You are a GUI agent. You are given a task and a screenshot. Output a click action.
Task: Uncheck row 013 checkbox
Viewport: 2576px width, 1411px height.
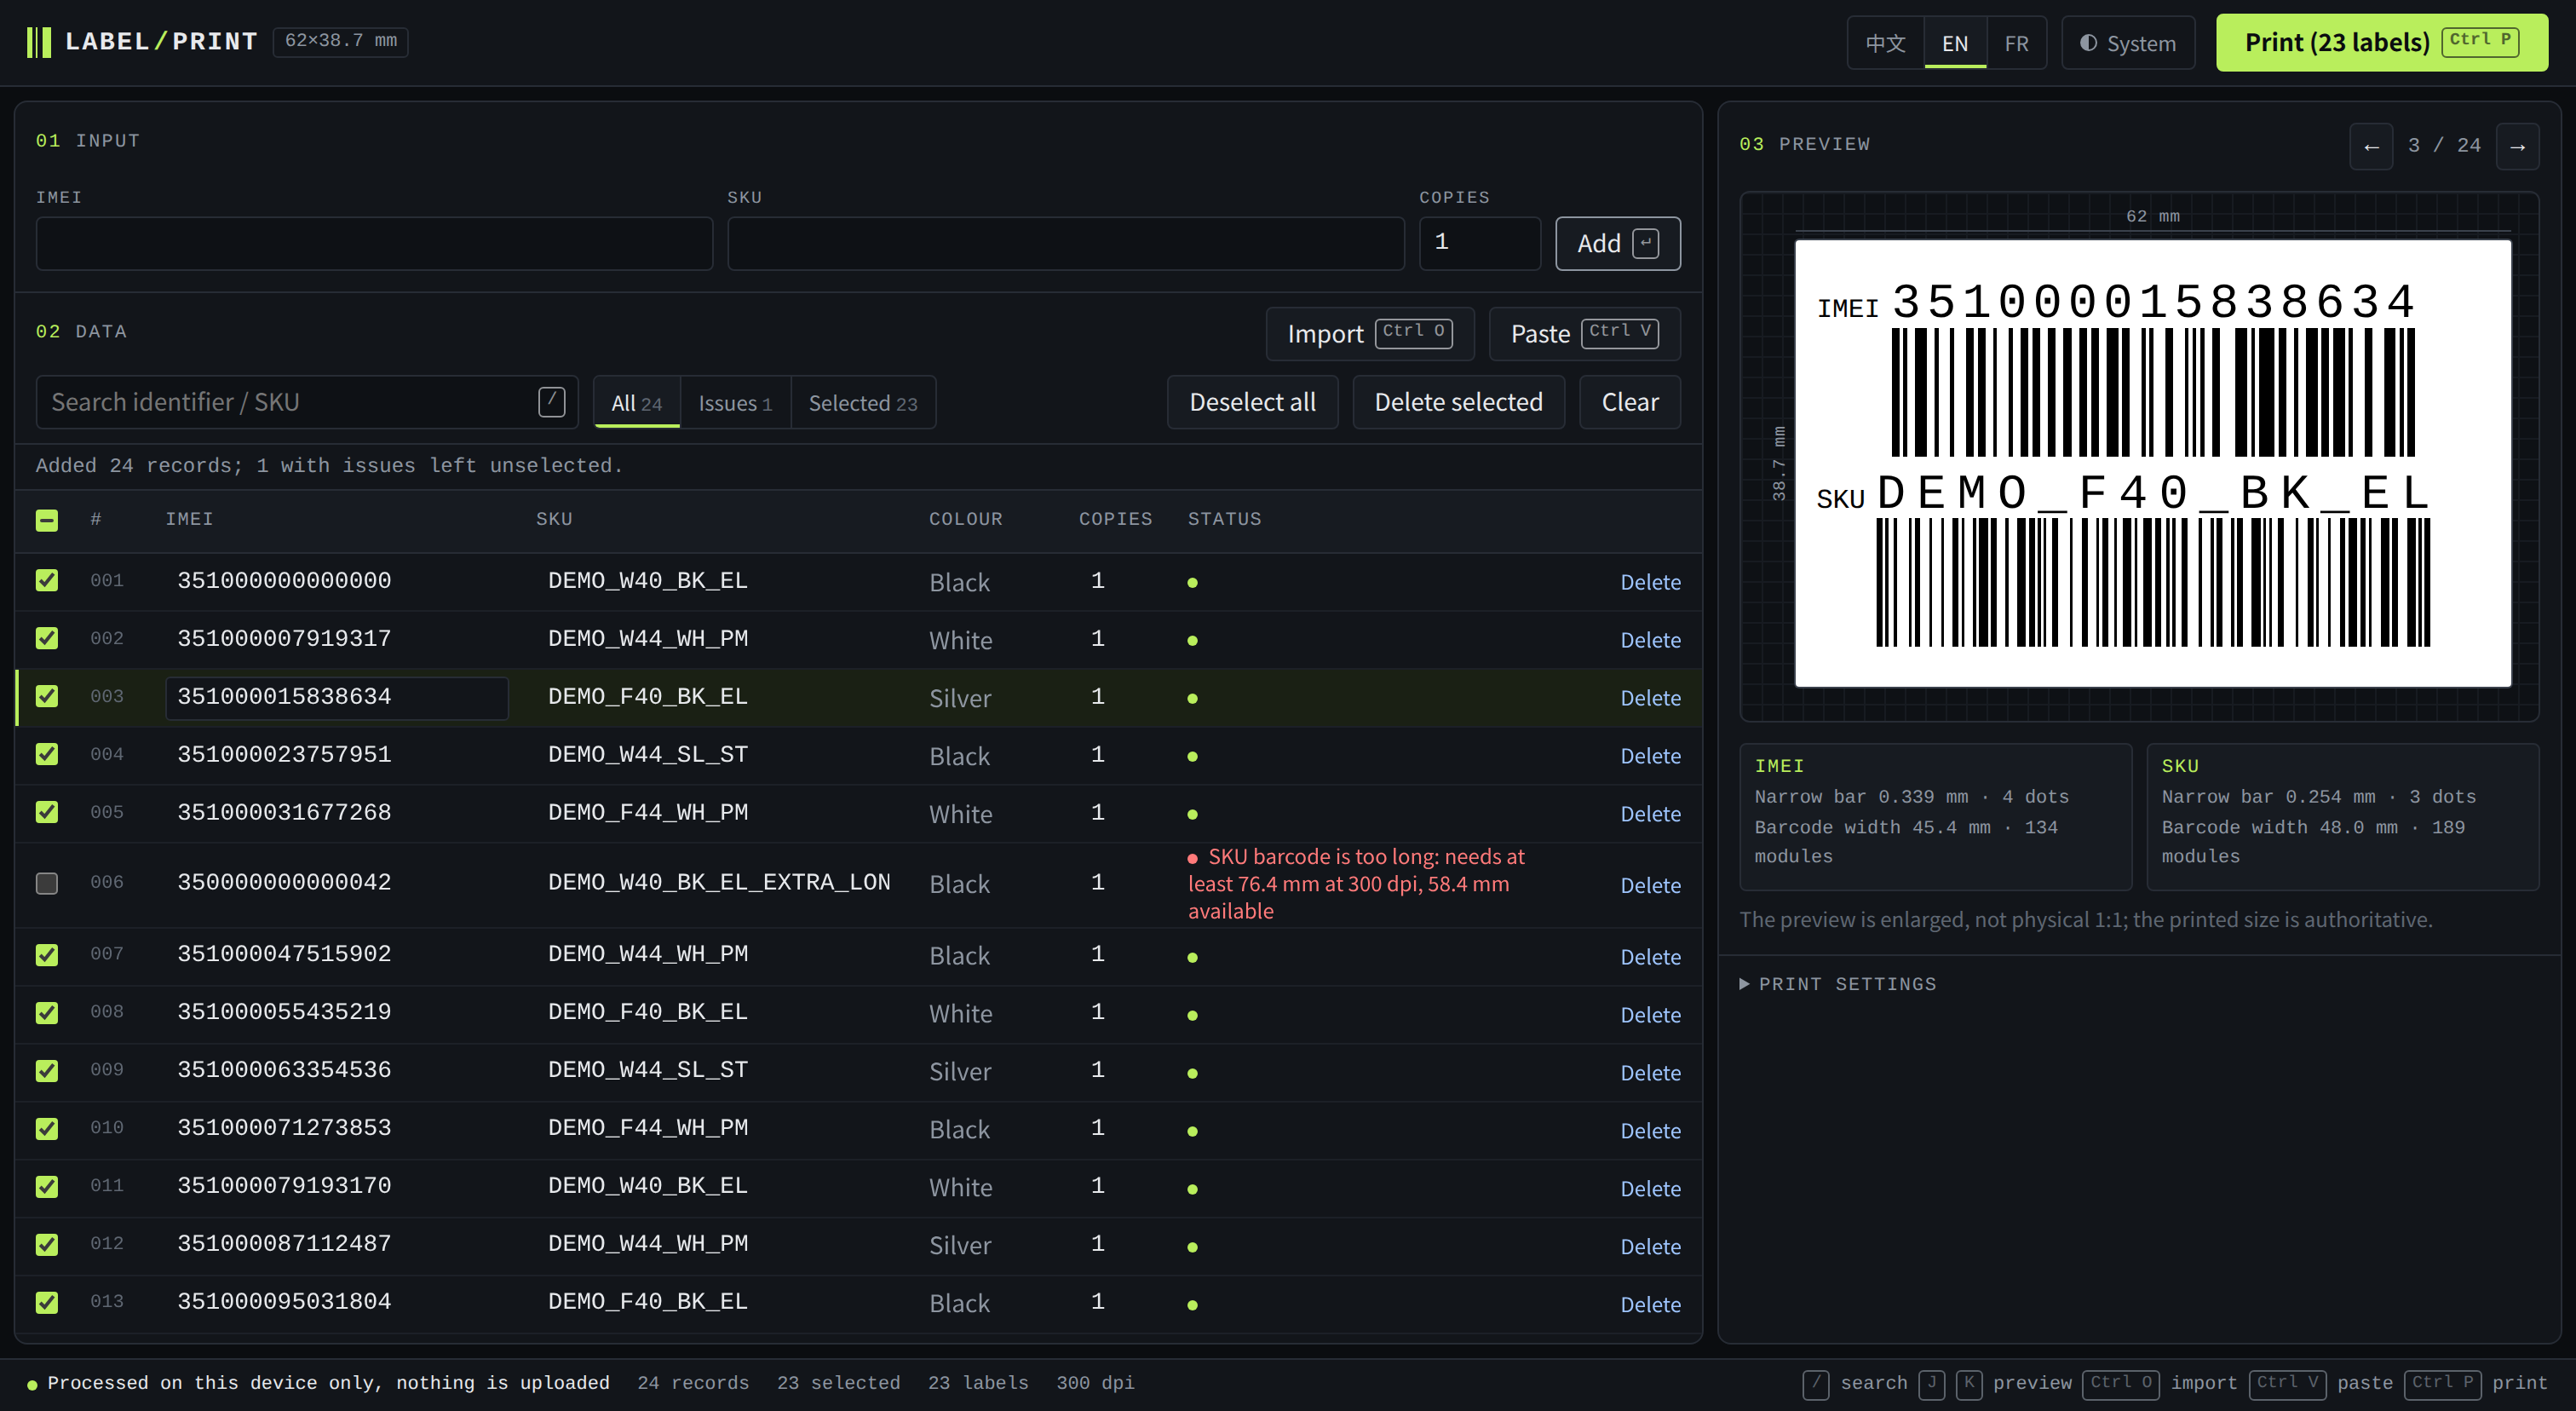click(47, 1303)
